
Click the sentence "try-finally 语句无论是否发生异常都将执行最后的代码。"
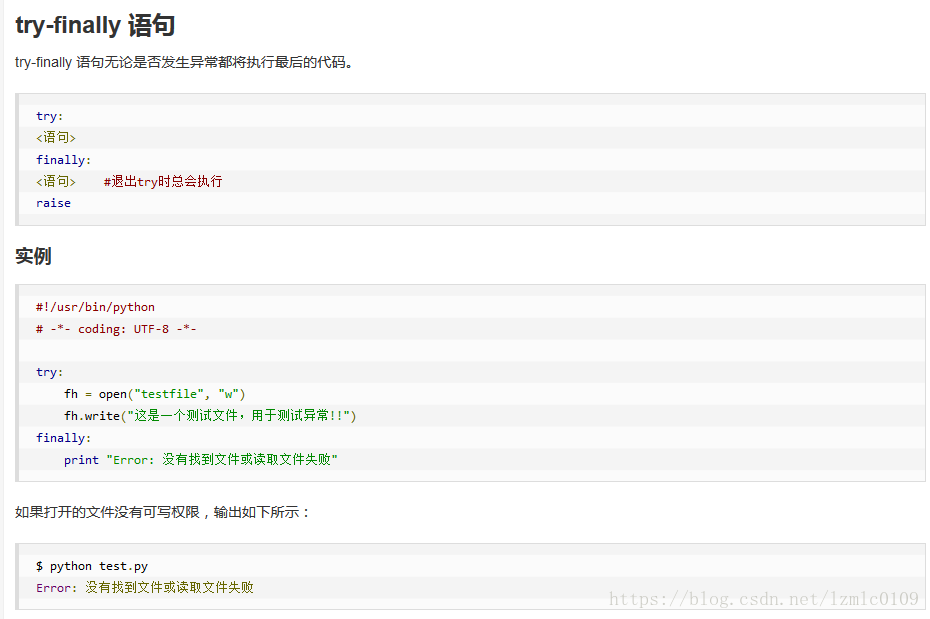point(184,62)
